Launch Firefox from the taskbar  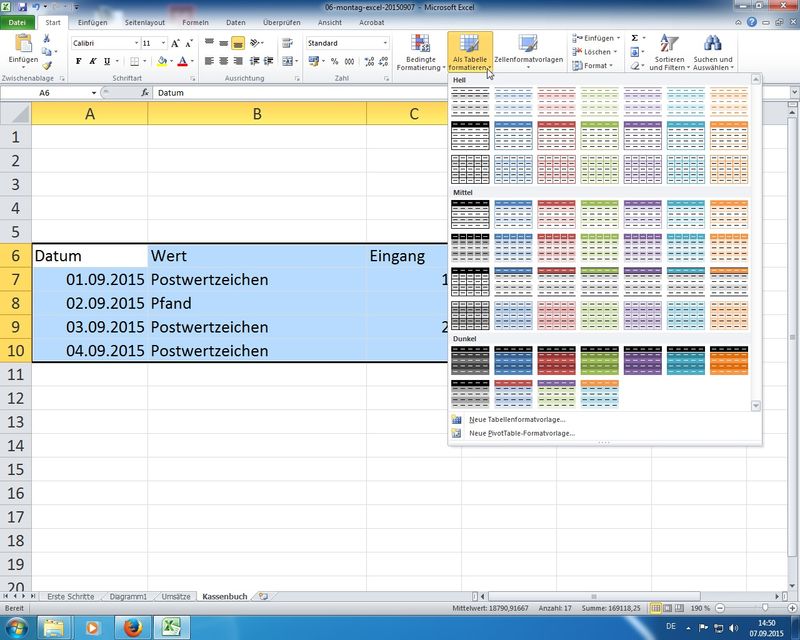click(x=132, y=627)
